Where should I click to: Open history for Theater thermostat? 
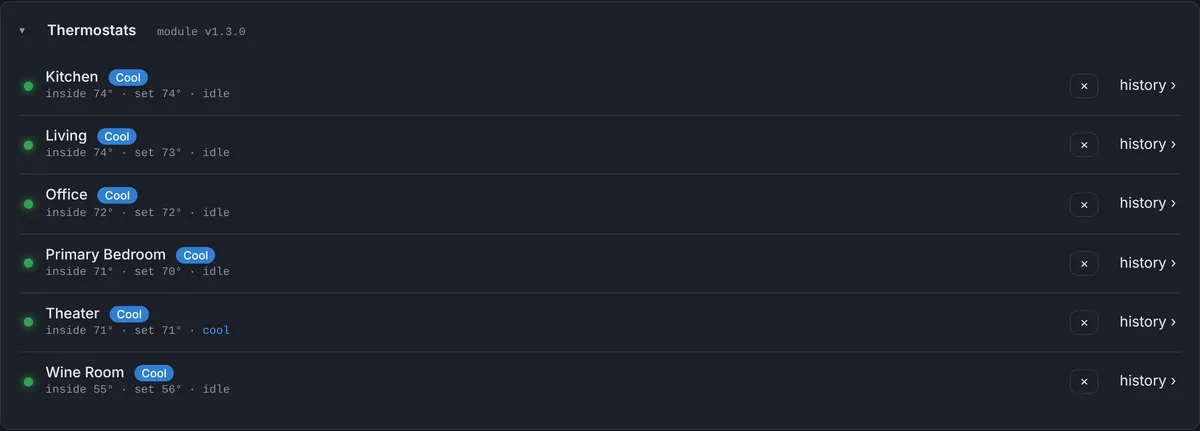click(1148, 322)
